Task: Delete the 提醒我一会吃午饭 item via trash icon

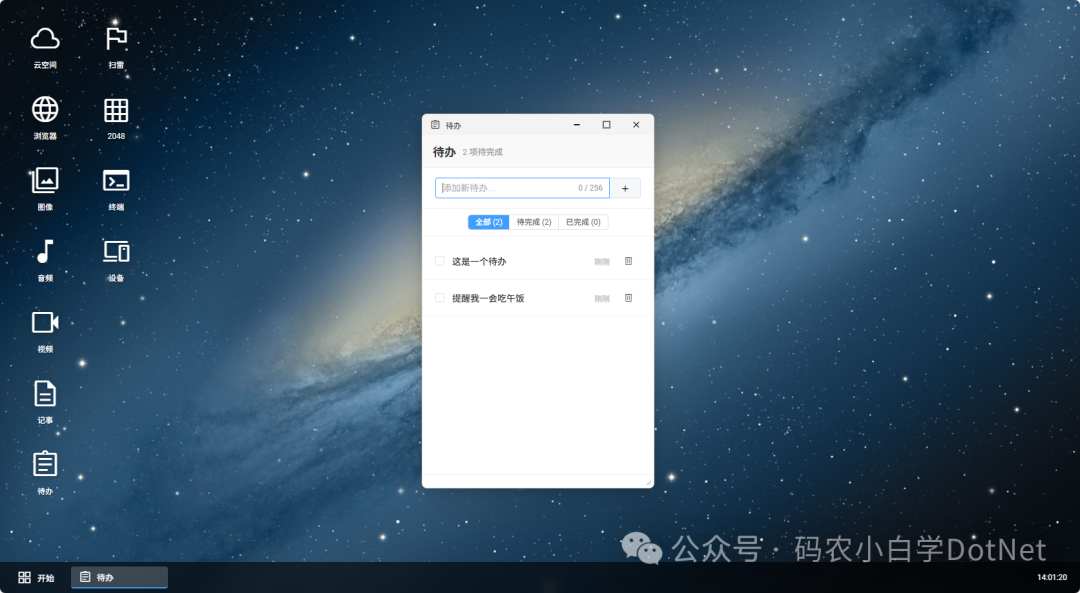Action: [x=628, y=298]
